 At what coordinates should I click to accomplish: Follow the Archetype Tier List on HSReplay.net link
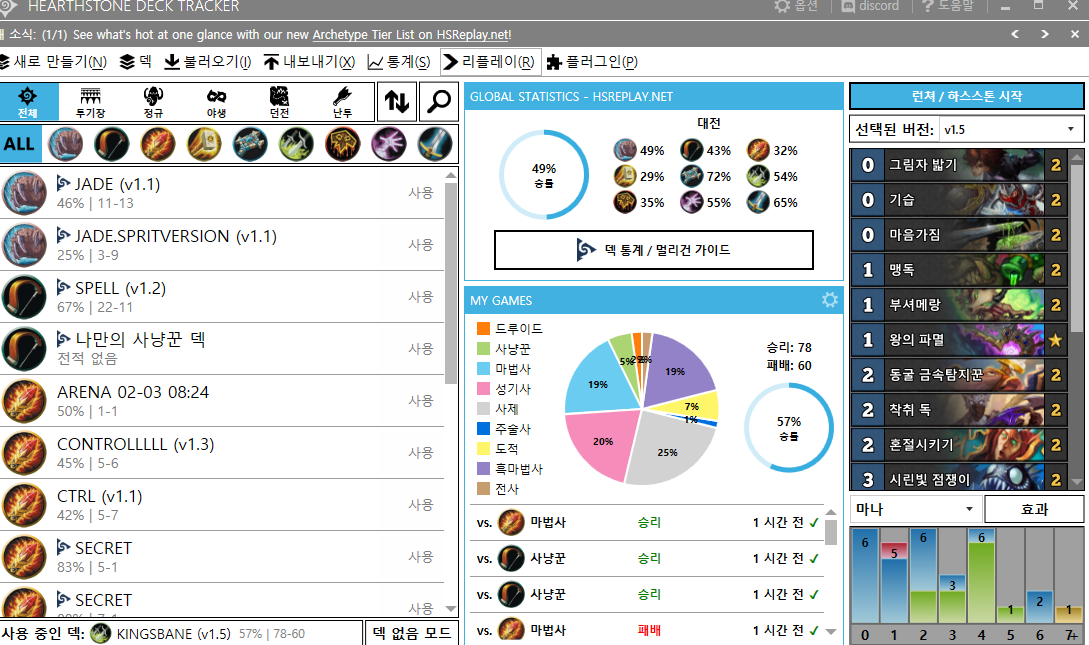410,35
